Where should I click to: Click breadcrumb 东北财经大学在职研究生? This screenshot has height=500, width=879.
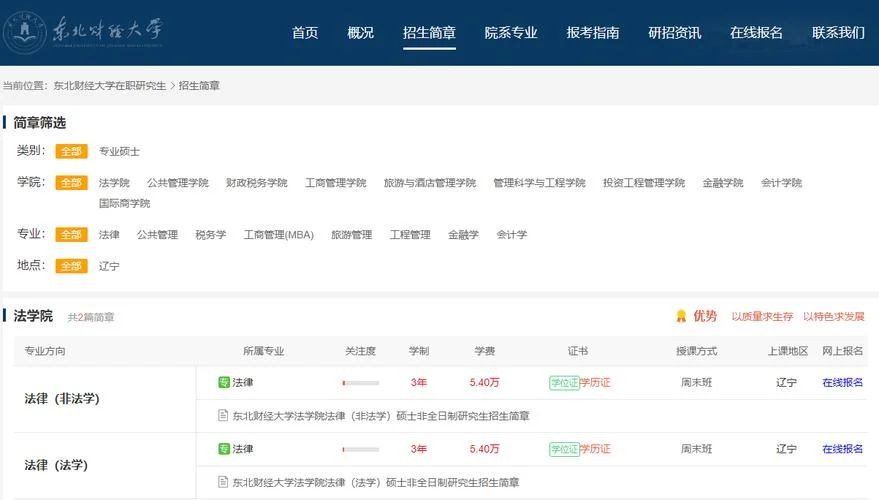pos(110,86)
